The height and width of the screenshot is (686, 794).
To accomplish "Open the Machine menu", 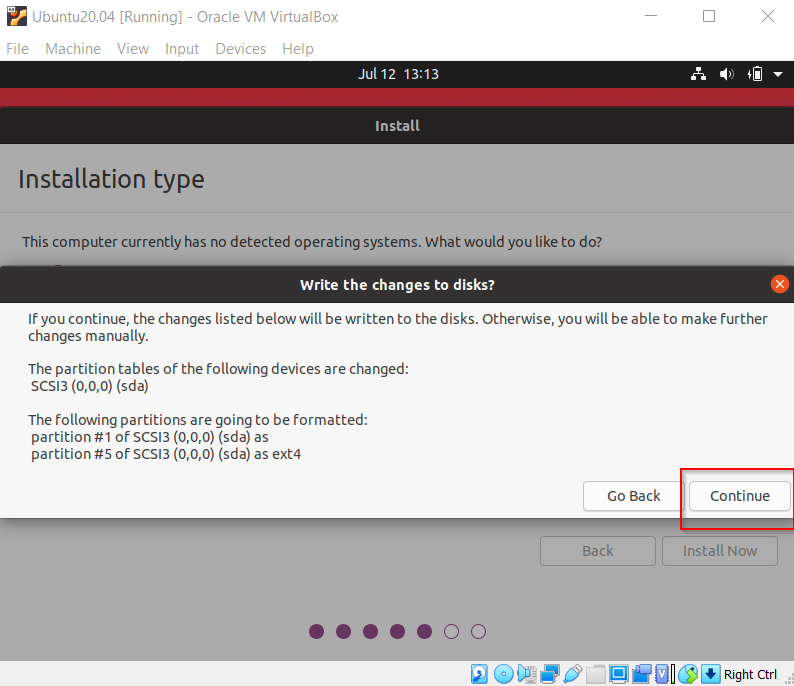I will pos(73,48).
